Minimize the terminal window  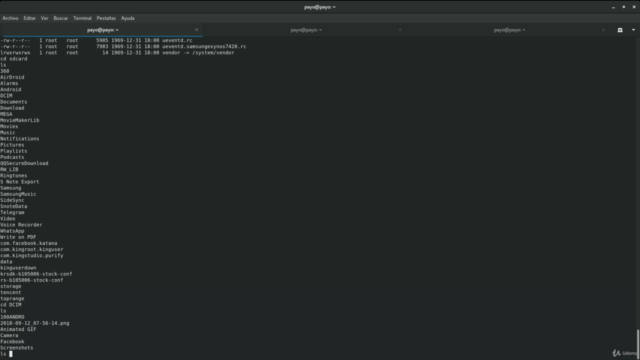[x=613, y=7]
